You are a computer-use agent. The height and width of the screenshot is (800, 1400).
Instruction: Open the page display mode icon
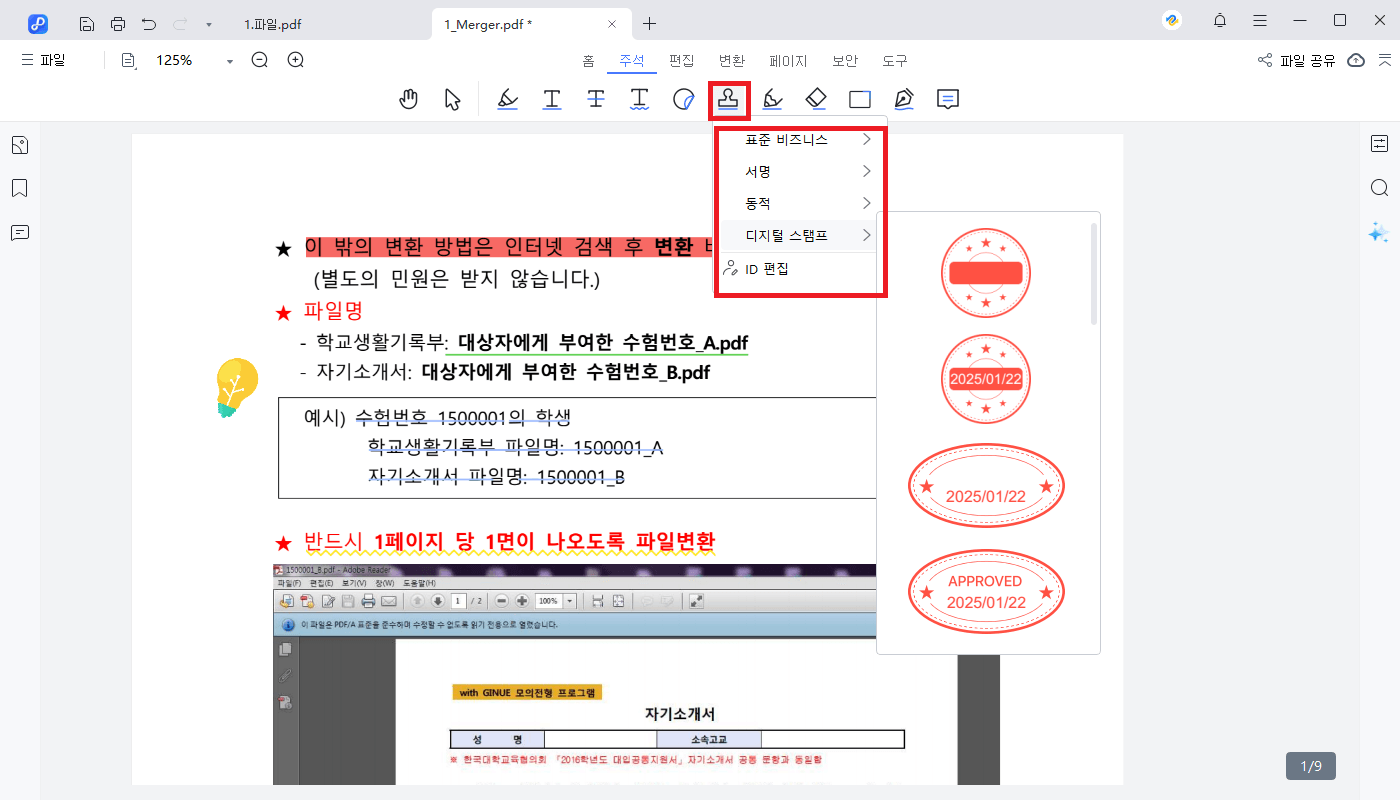coord(128,60)
